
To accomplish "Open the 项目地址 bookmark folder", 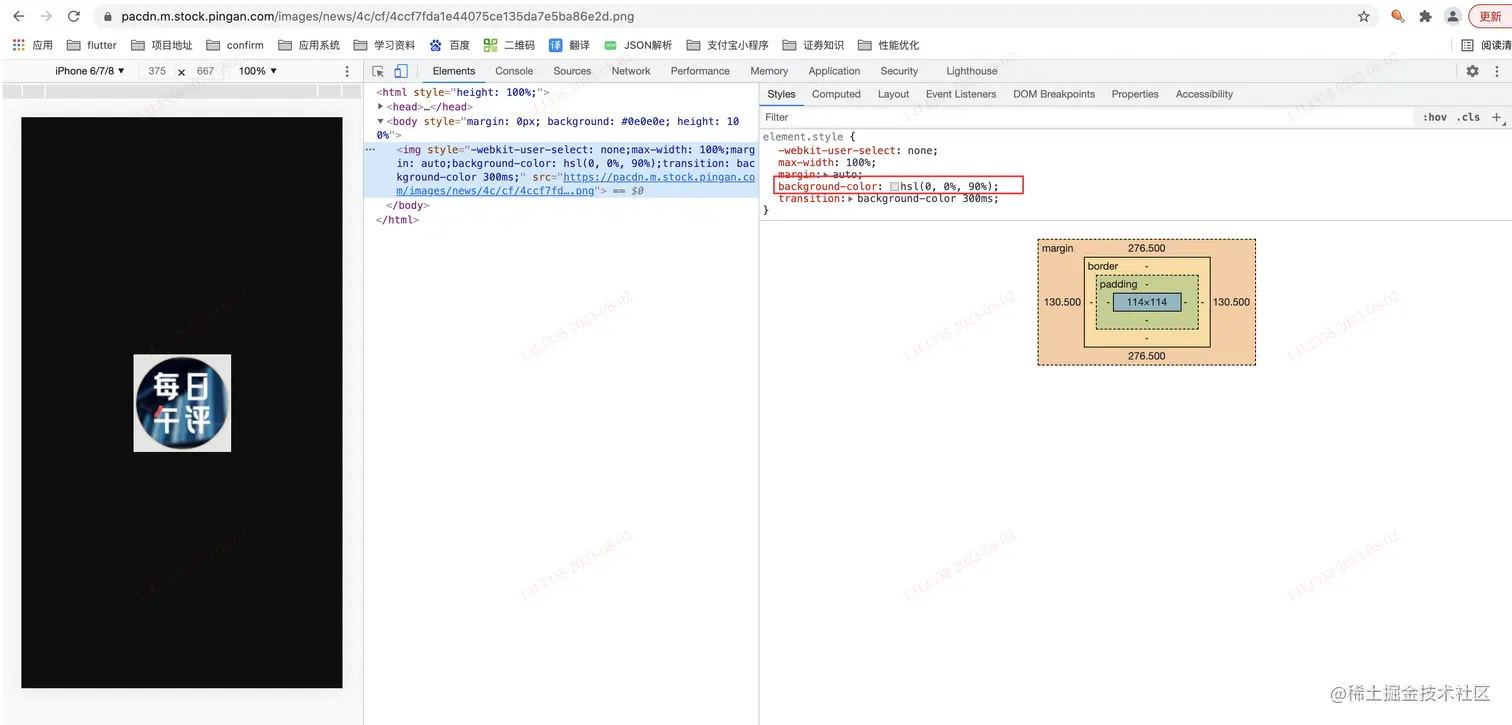I will (161, 45).
